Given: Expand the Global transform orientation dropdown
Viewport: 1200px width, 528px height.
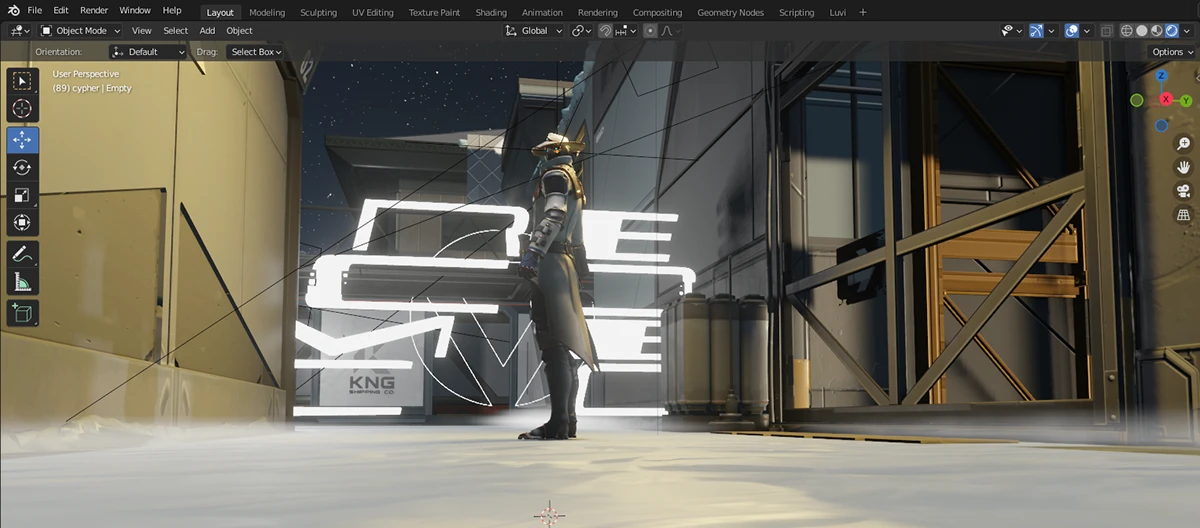Looking at the screenshot, I should pos(536,31).
